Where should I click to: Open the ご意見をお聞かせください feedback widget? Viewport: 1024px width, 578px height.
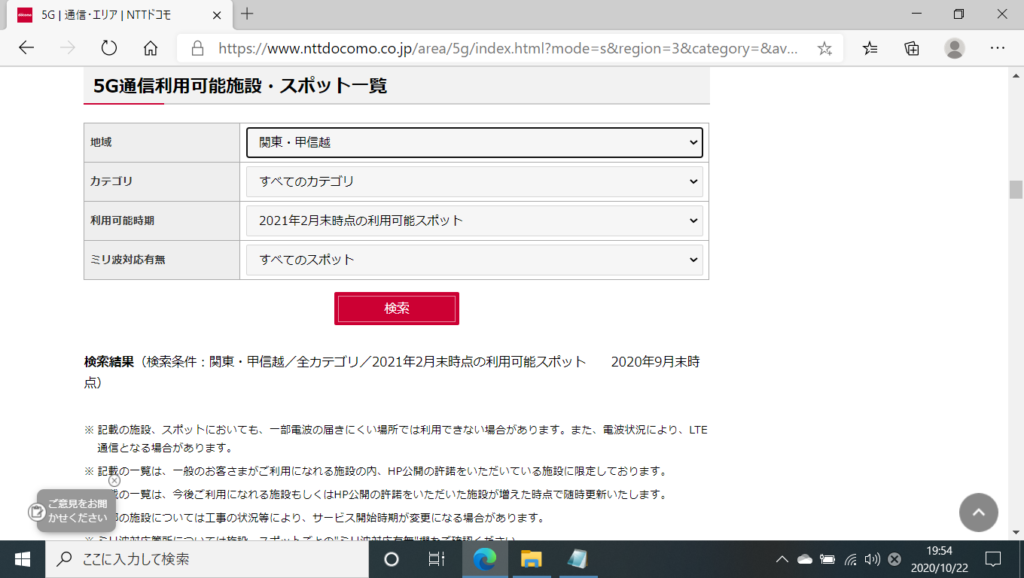pos(76,511)
